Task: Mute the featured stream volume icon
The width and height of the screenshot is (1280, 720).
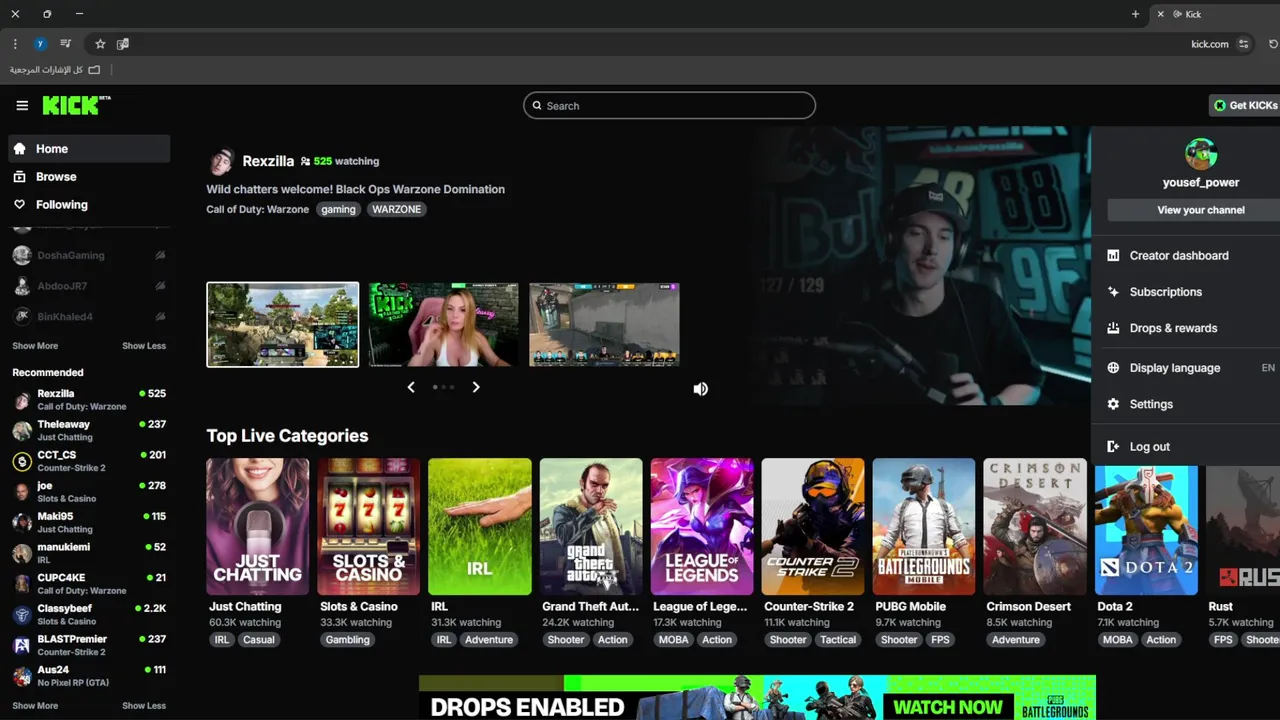Action: 700,389
